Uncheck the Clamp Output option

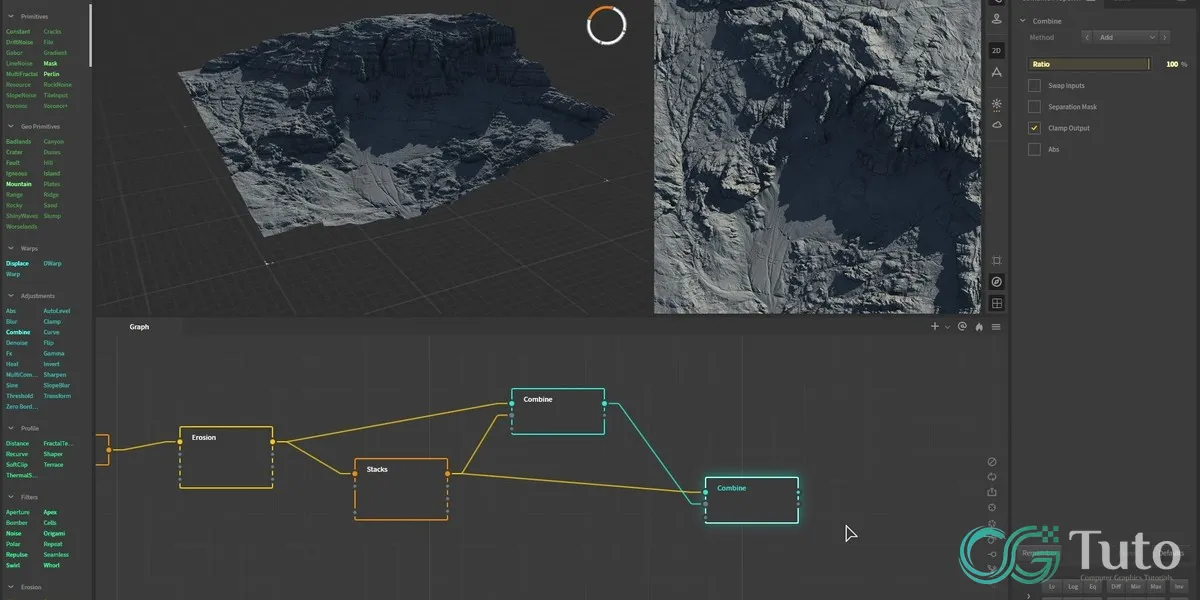1033,127
